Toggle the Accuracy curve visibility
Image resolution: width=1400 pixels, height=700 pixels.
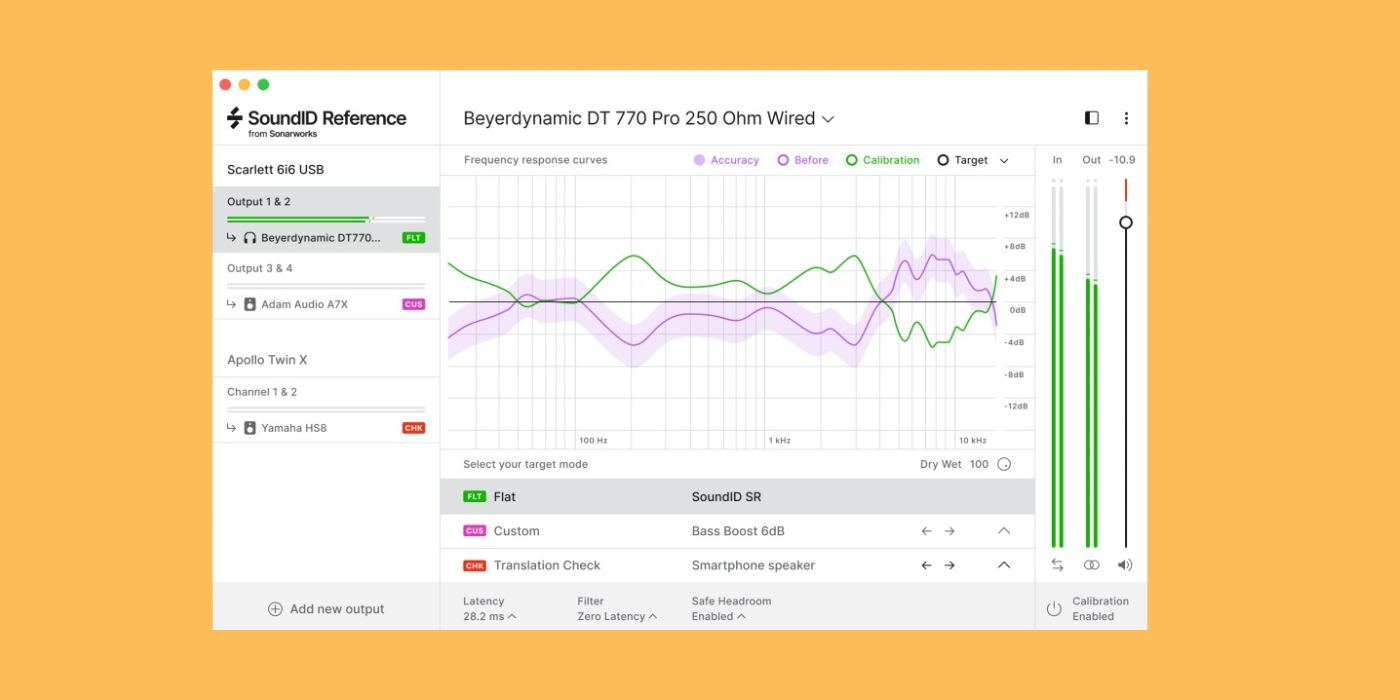coord(727,160)
